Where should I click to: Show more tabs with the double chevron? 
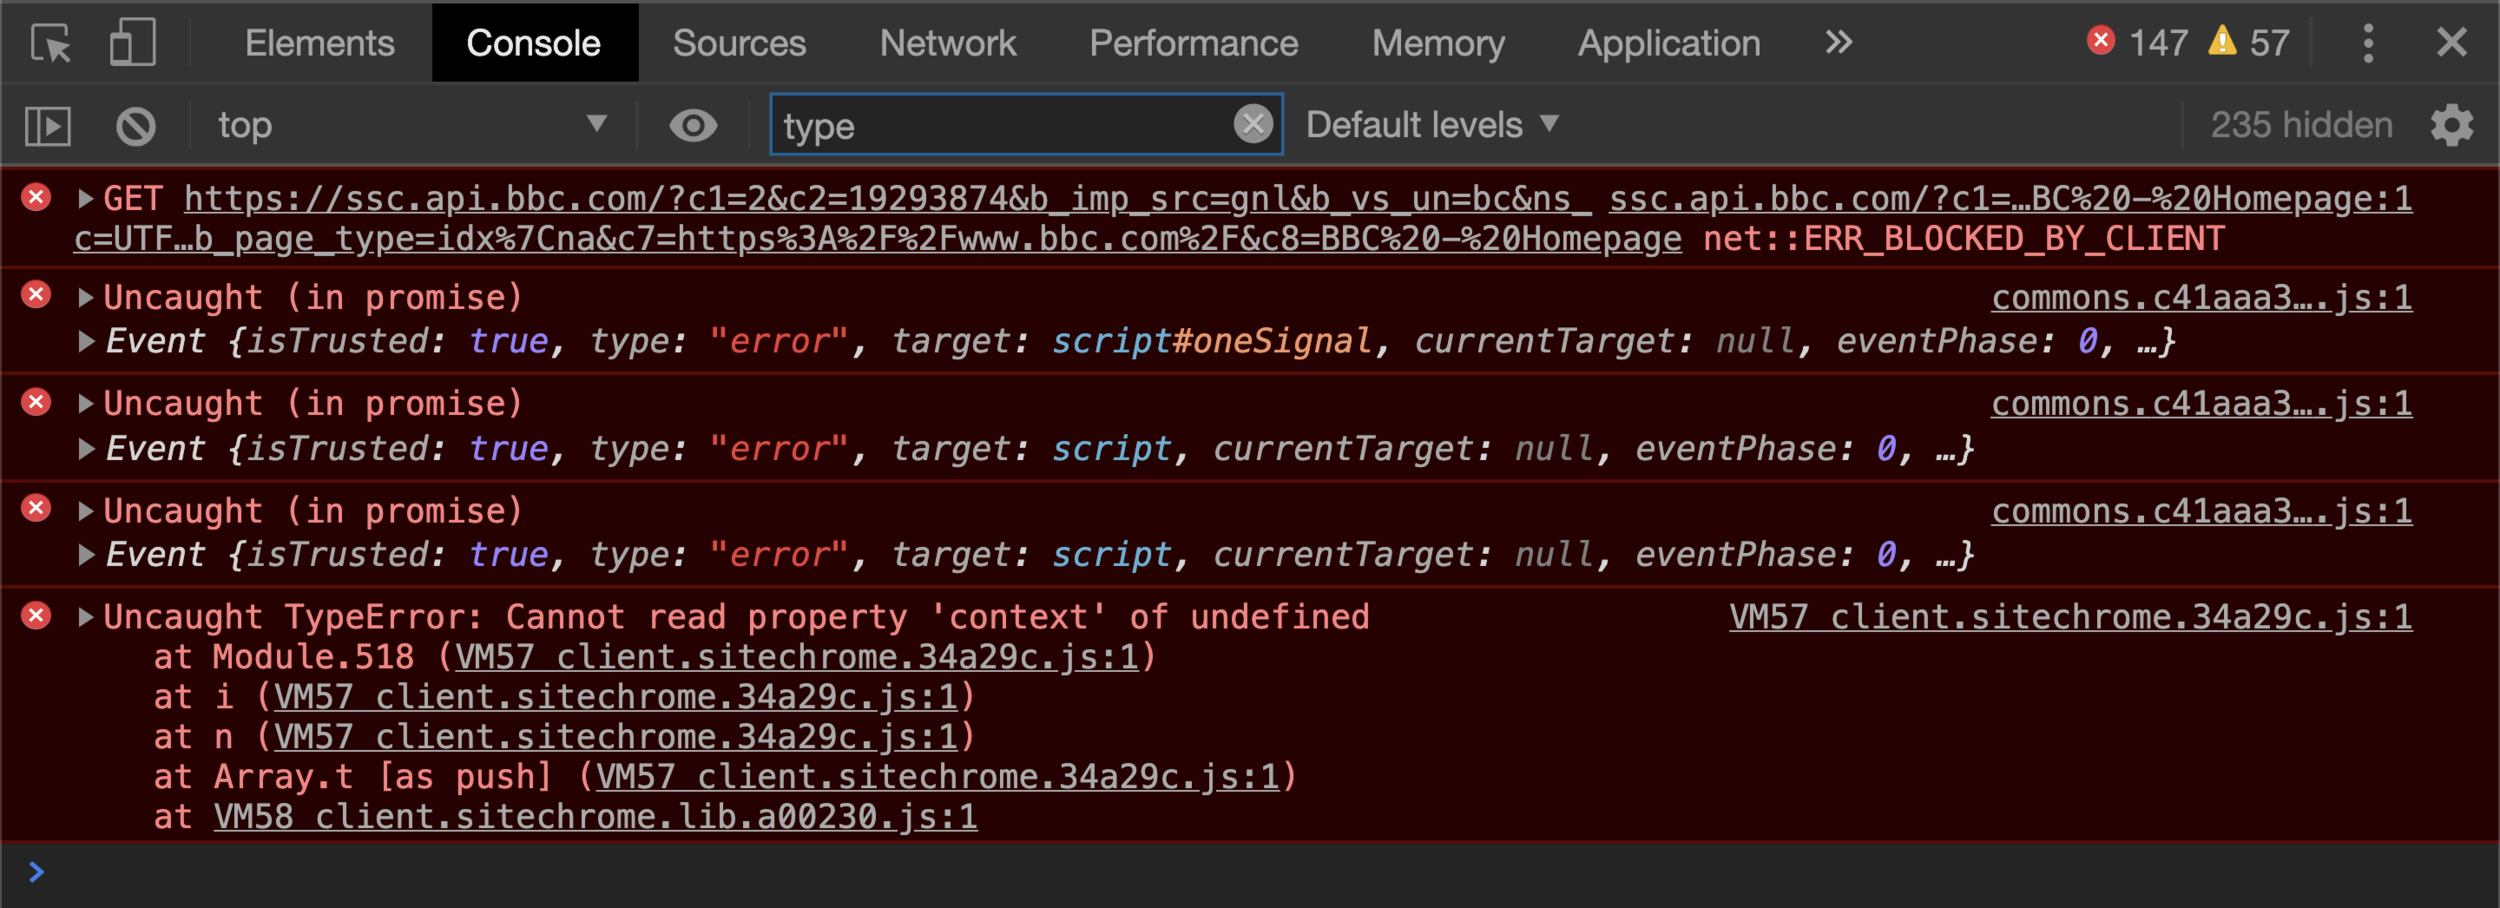(1838, 42)
